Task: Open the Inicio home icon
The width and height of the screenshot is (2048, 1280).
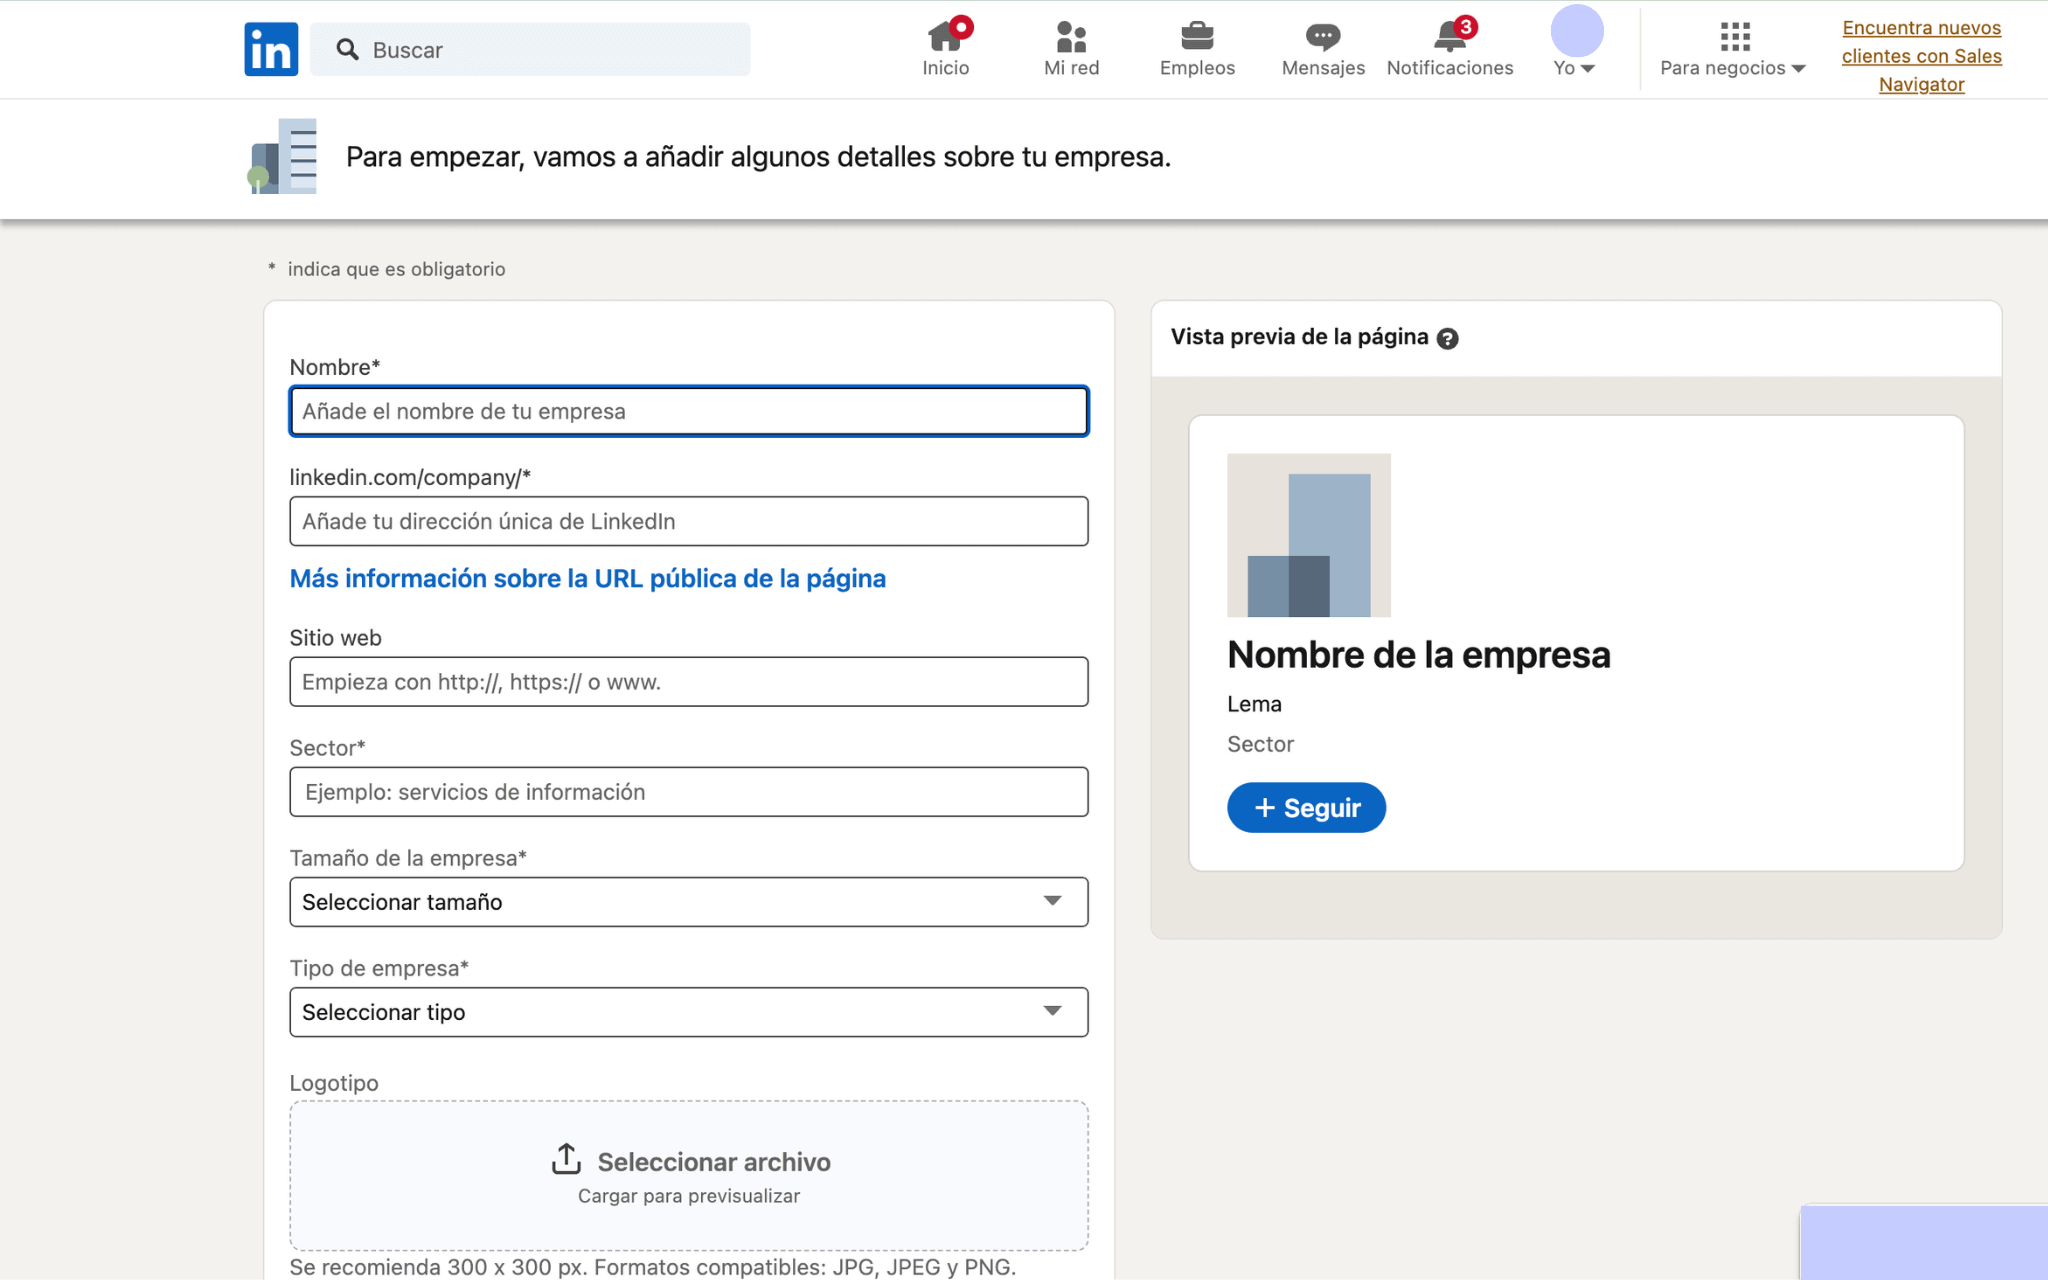Action: pyautogui.click(x=945, y=36)
